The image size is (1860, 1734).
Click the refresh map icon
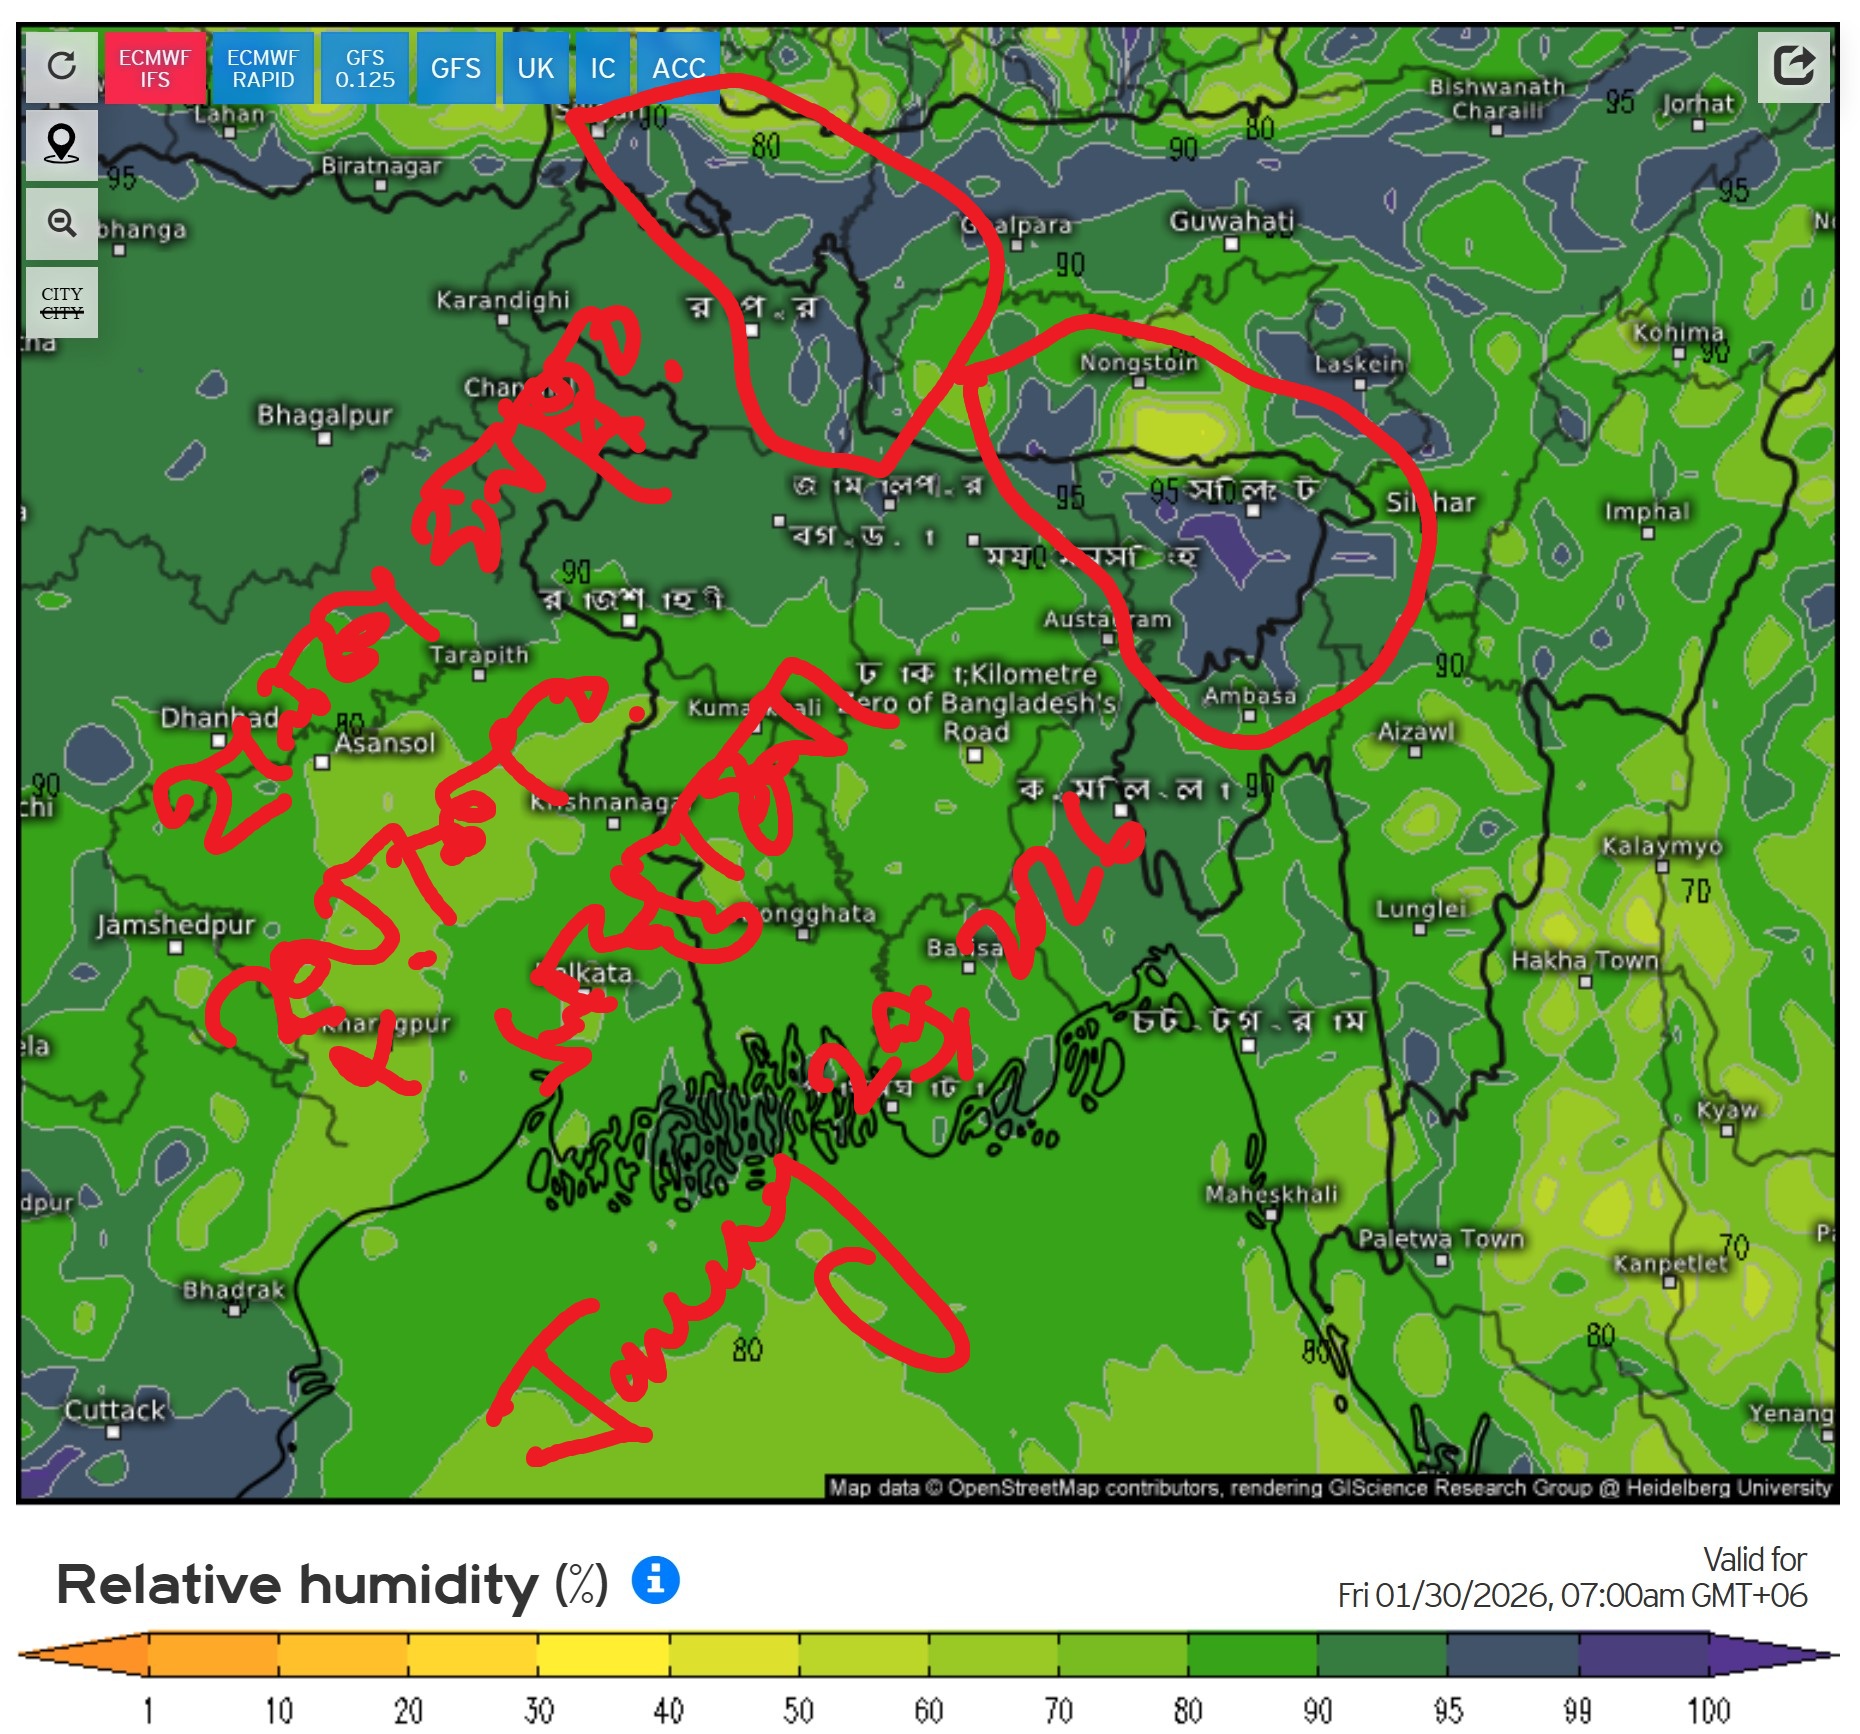click(61, 67)
